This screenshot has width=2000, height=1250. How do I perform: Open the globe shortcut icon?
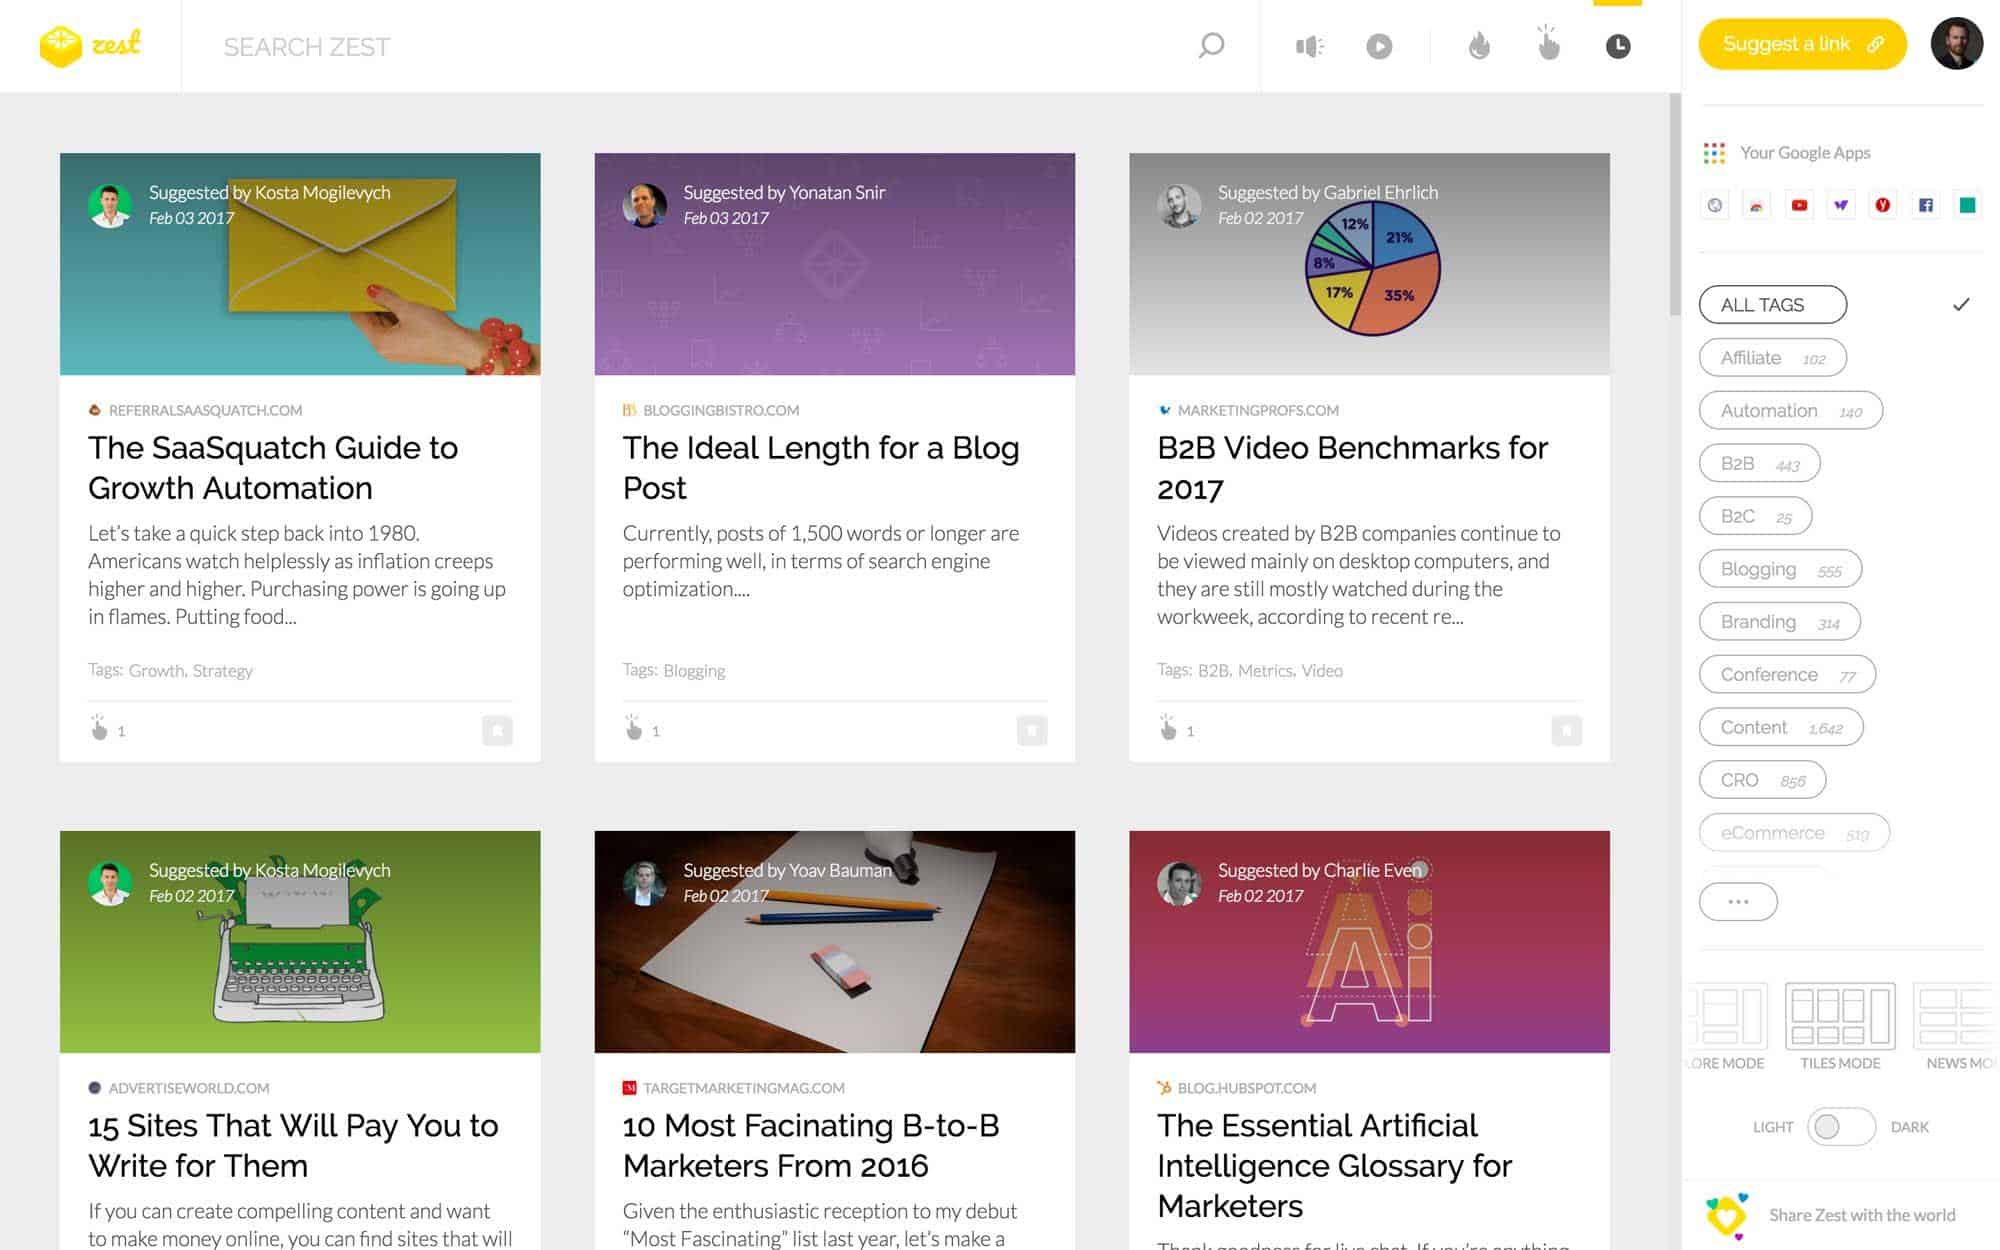coord(1715,205)
